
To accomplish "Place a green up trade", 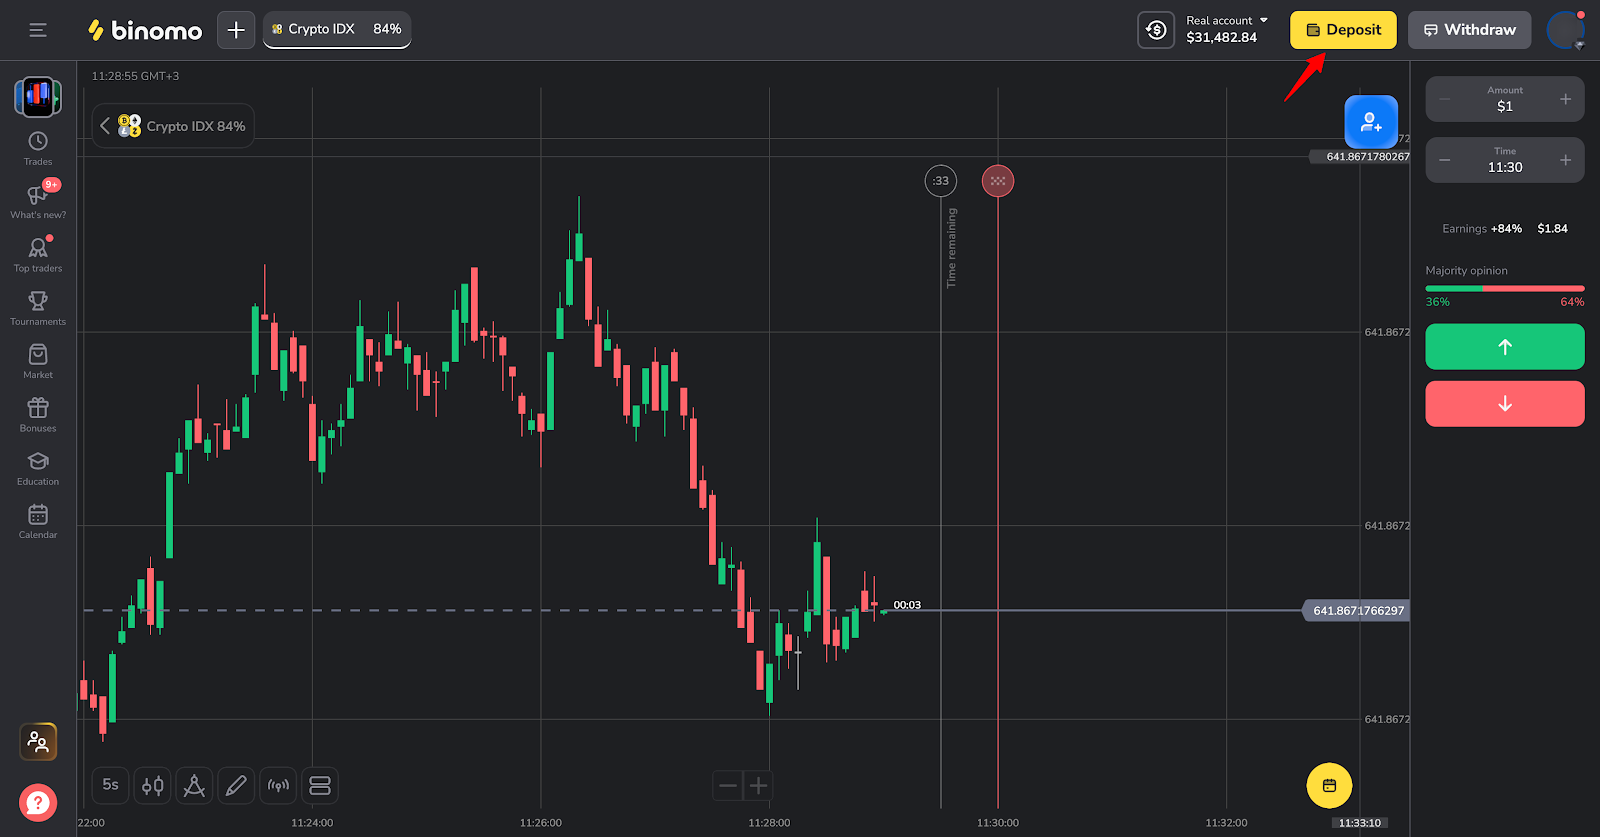I will (x=1504, y=347).
